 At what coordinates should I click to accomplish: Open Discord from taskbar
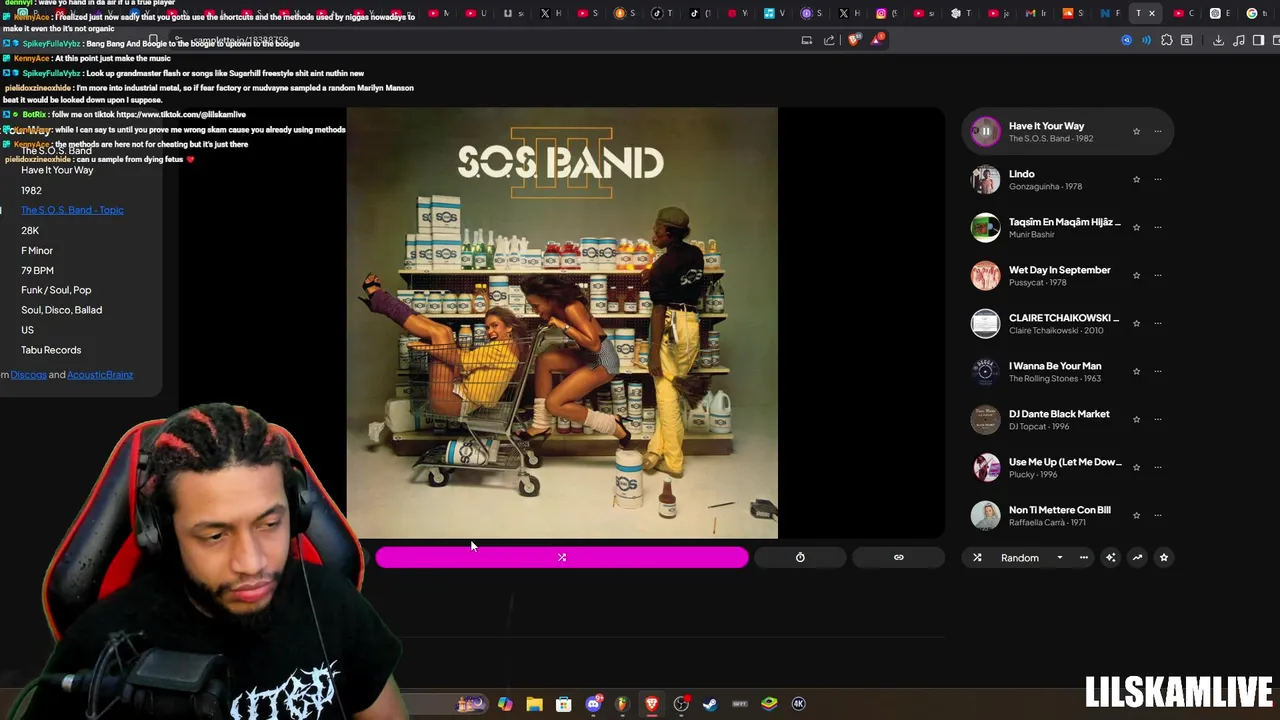click(x=593, y=704)
